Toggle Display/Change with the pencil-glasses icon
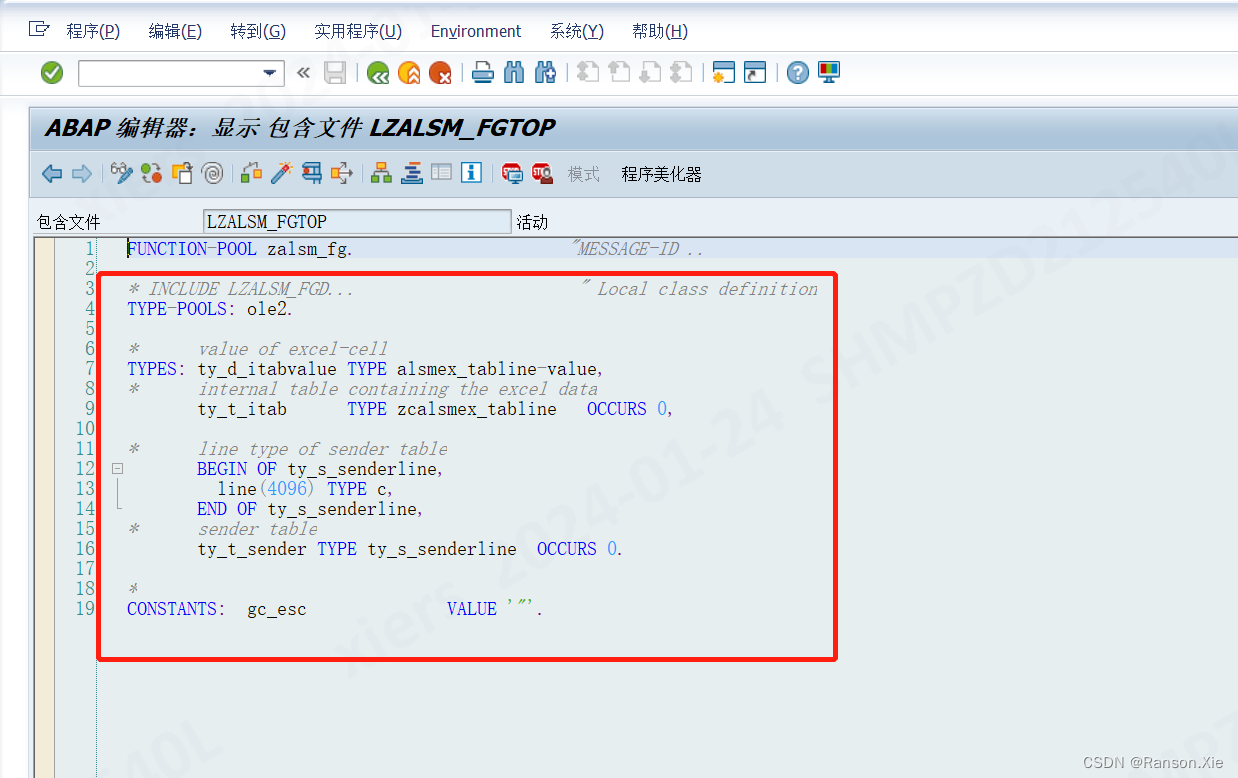The height and width of the screenshot is (778, 1238). pyautogui.click(x=121, y=173)
